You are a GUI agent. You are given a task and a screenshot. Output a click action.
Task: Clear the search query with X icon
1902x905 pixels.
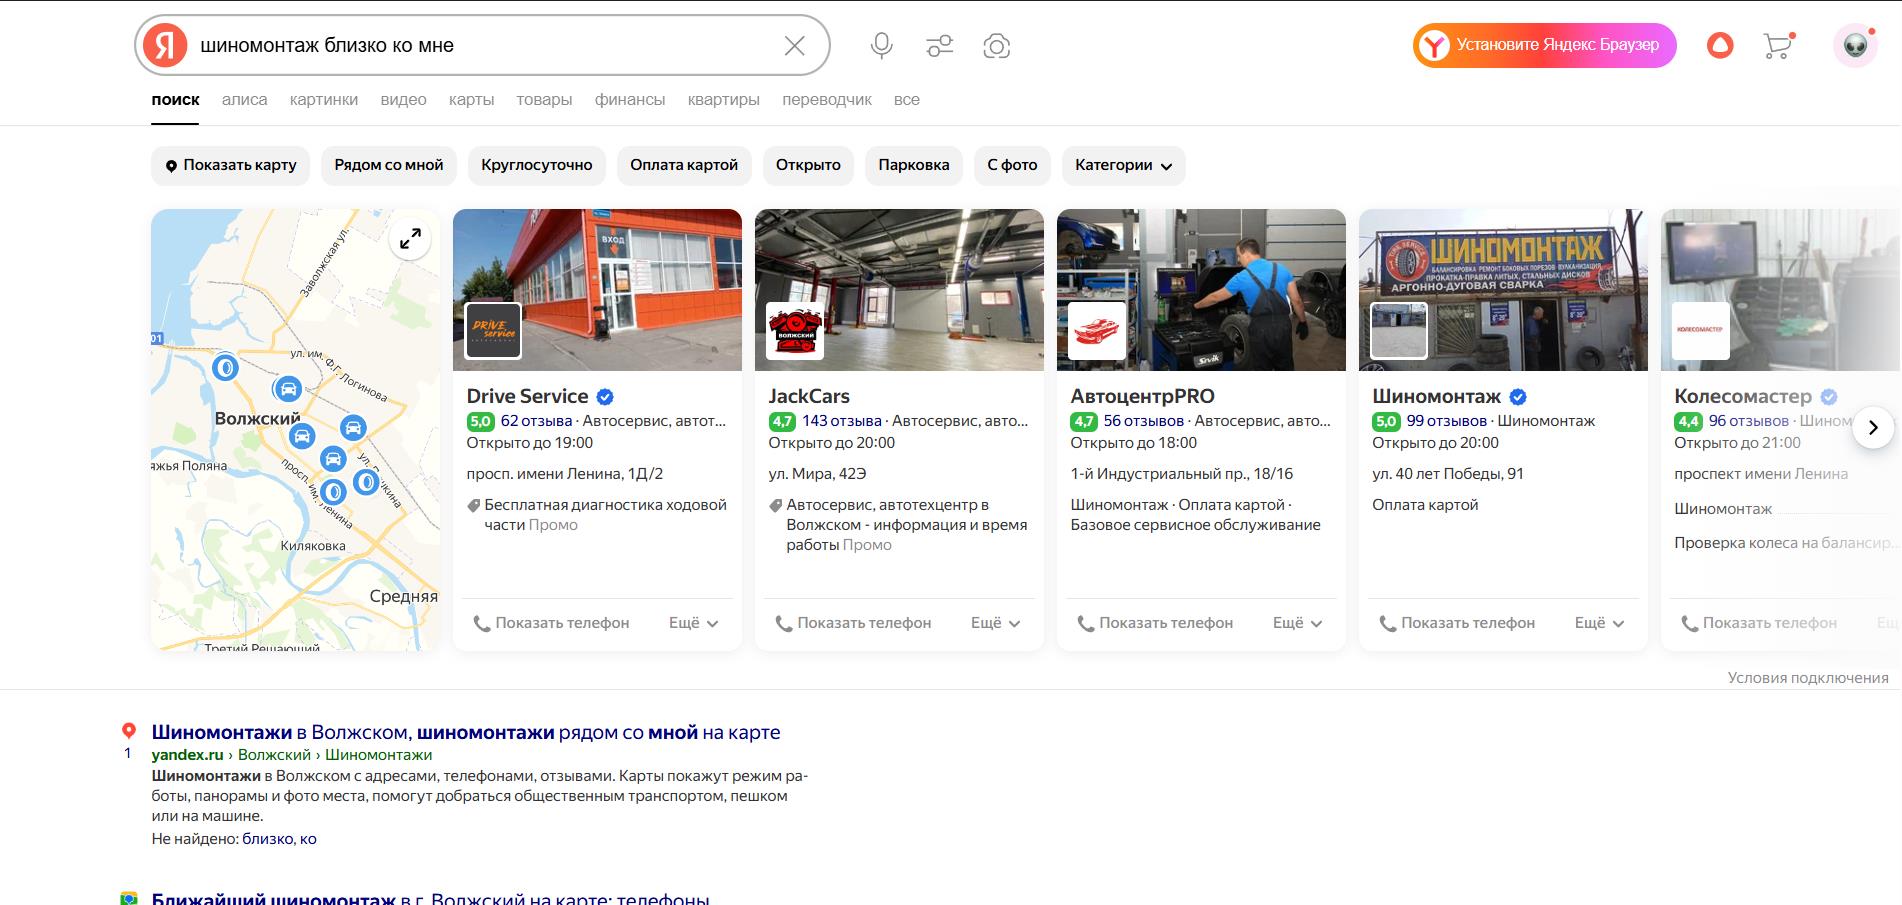[794, 46]
